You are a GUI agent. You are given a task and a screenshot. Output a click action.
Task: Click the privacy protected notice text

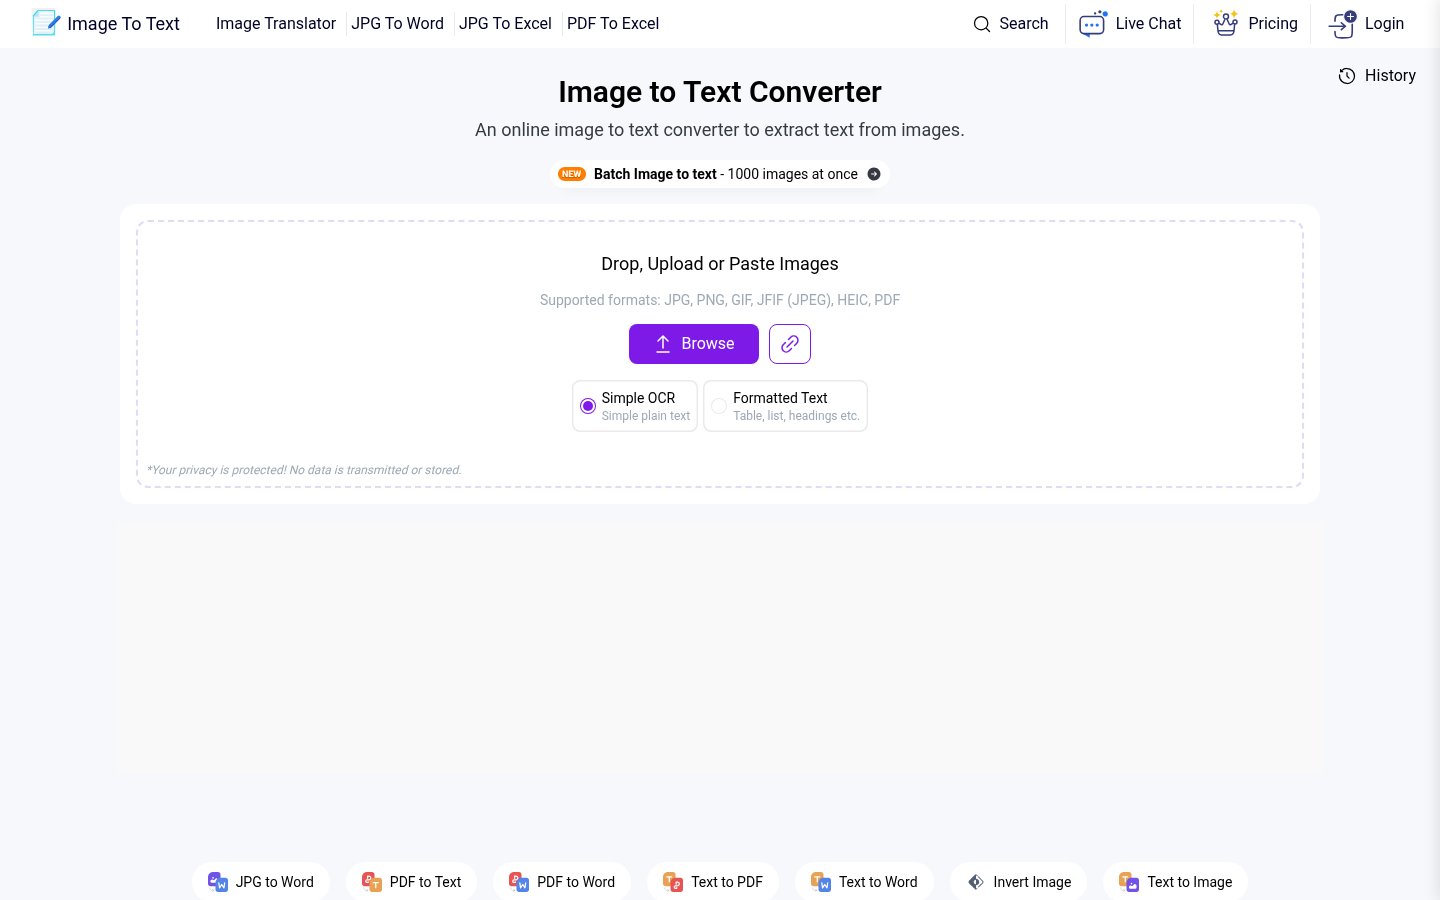click(x=304, y=470)
